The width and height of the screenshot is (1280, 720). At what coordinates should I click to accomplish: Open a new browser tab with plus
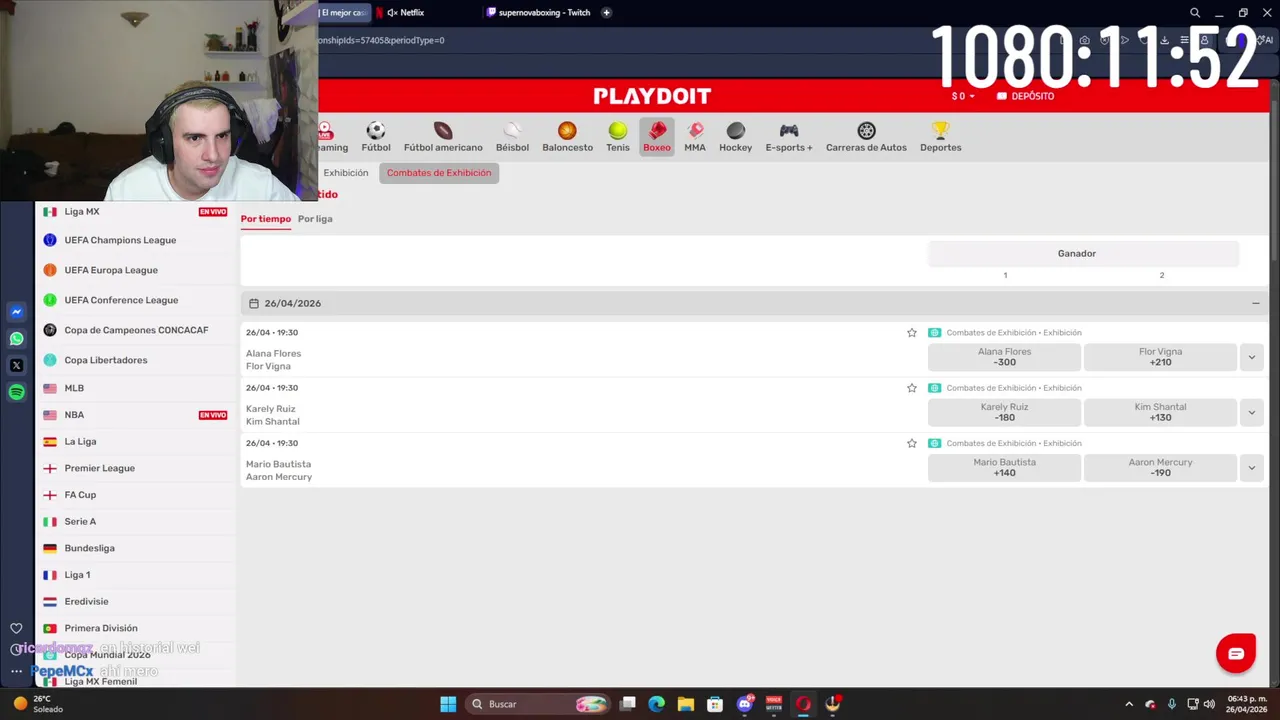point(606,13)
